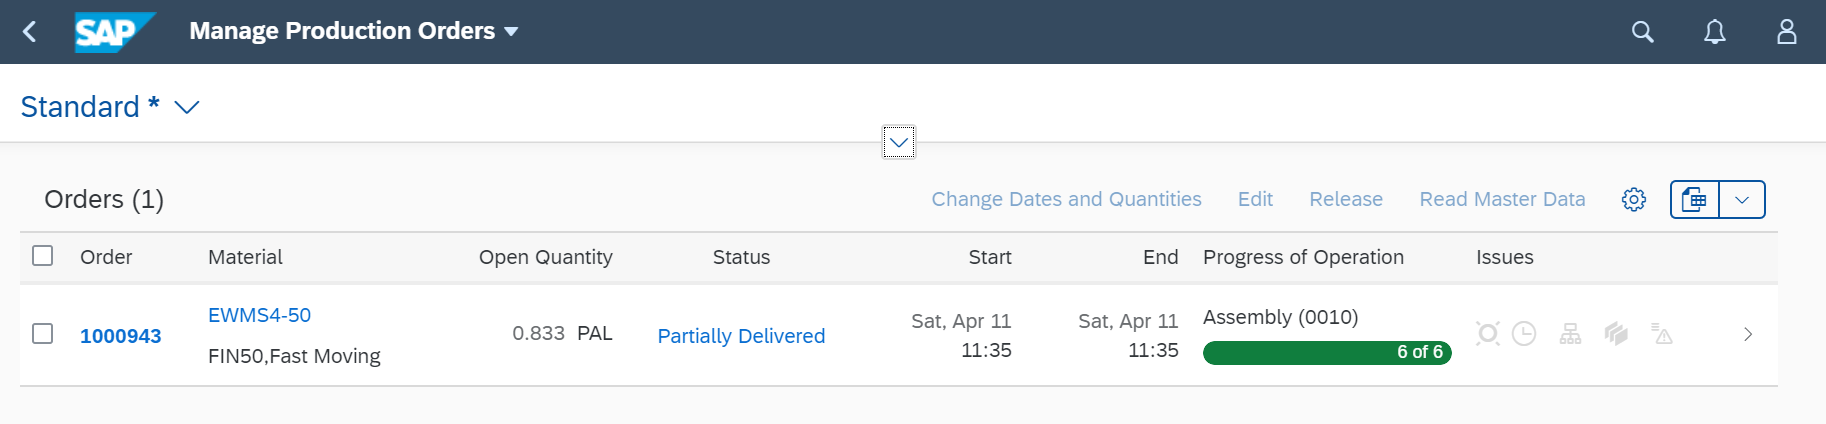Screen dimensions: 1826x424
Task: Sort by the Status column header
Action: click(x=741, y=257)
